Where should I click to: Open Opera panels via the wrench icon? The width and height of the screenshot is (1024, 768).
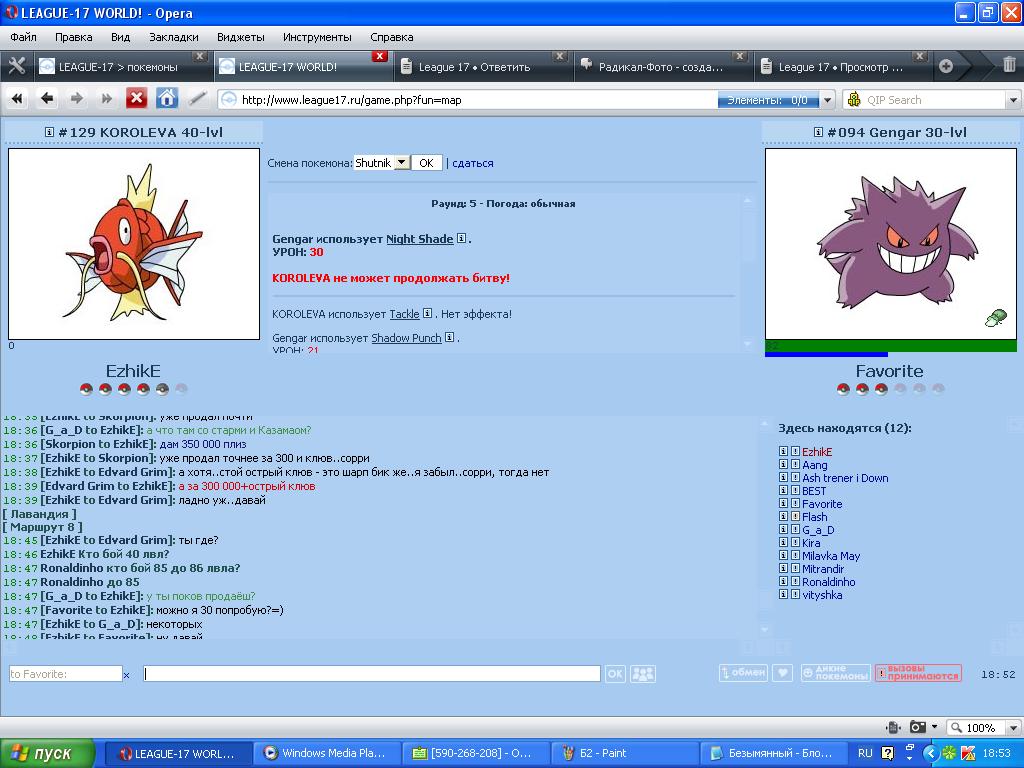(x=17, y=66)
